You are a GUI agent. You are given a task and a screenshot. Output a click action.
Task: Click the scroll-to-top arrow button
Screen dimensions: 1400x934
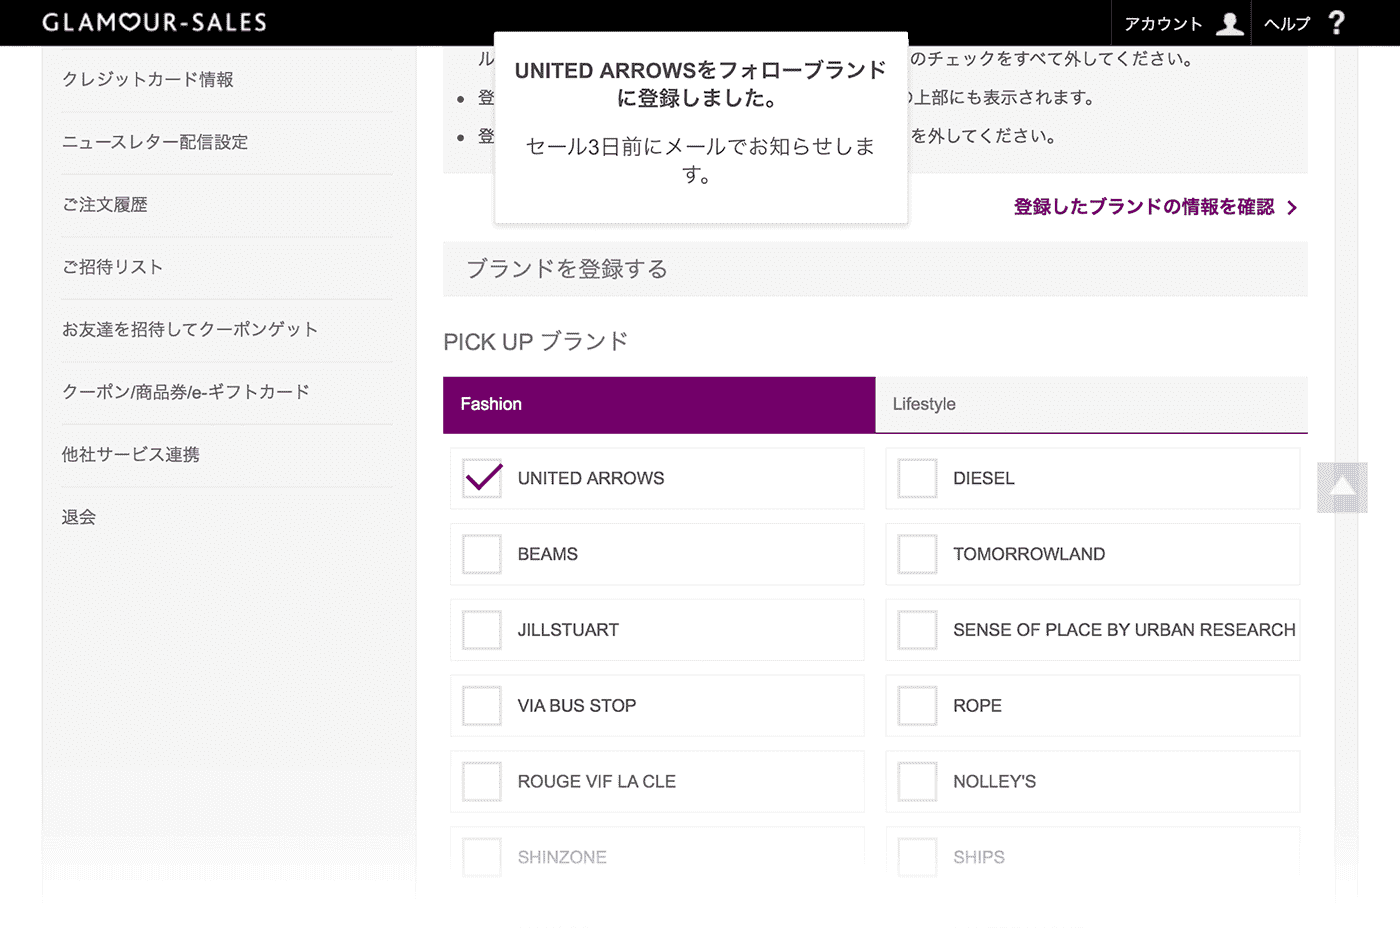1342,487
